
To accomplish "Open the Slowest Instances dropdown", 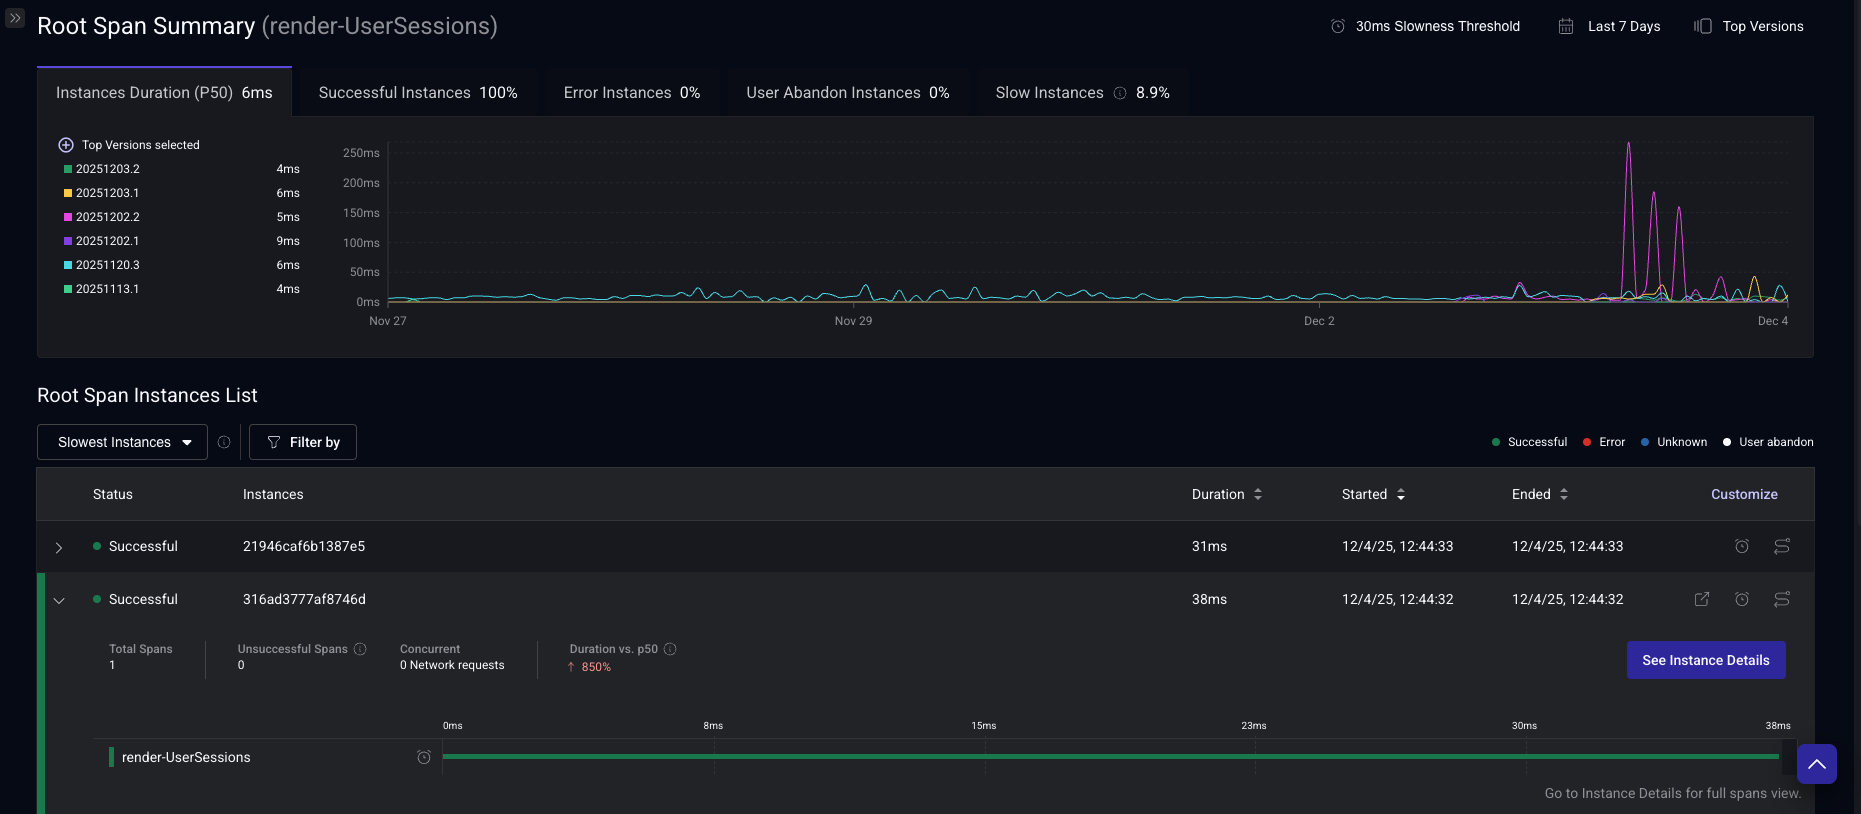I will pyautogui.click(x=122, y=442).
